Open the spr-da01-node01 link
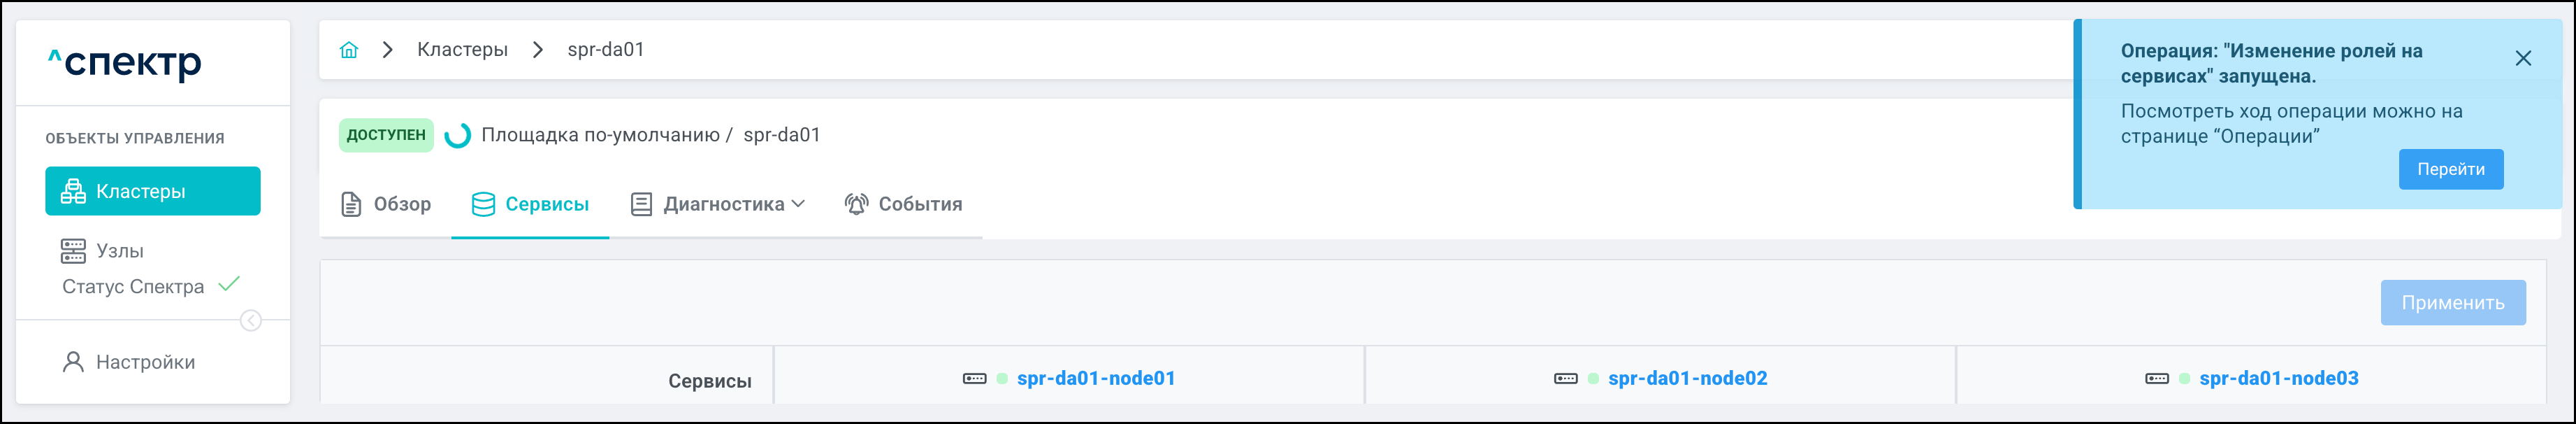2576x424 pixels. tap(1095, 379)
